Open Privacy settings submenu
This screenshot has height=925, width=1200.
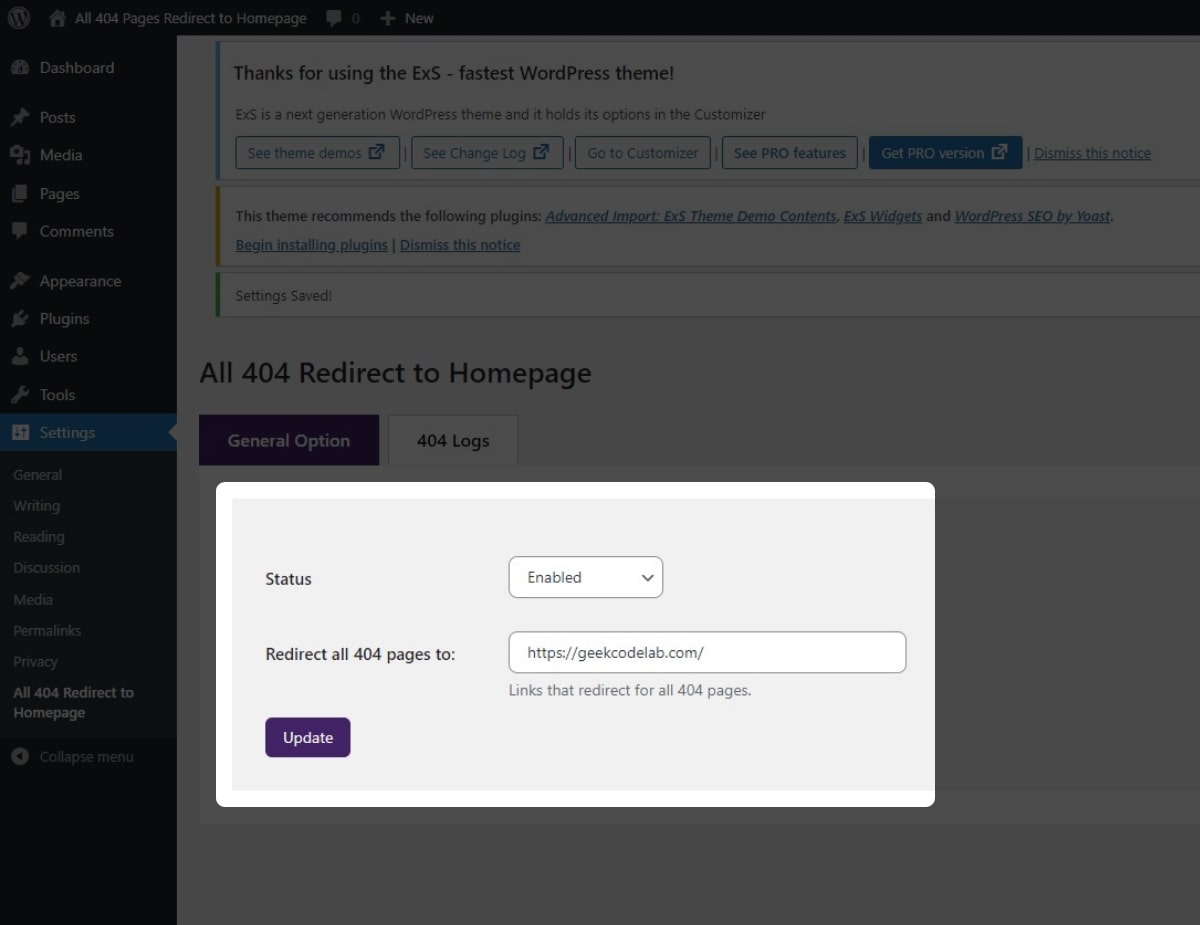pos(36,662)
